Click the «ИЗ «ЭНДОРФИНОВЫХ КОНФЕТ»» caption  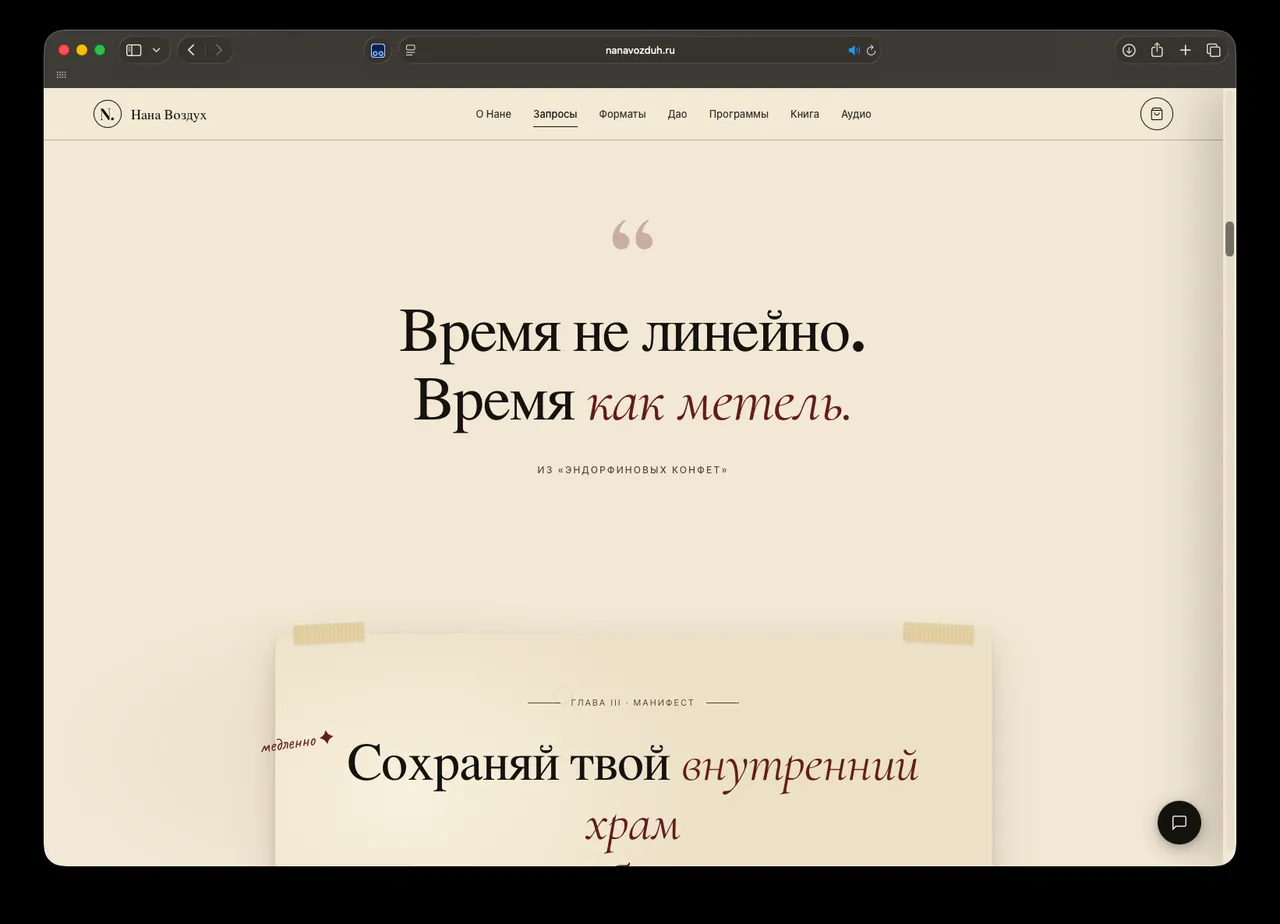point(632,470)
